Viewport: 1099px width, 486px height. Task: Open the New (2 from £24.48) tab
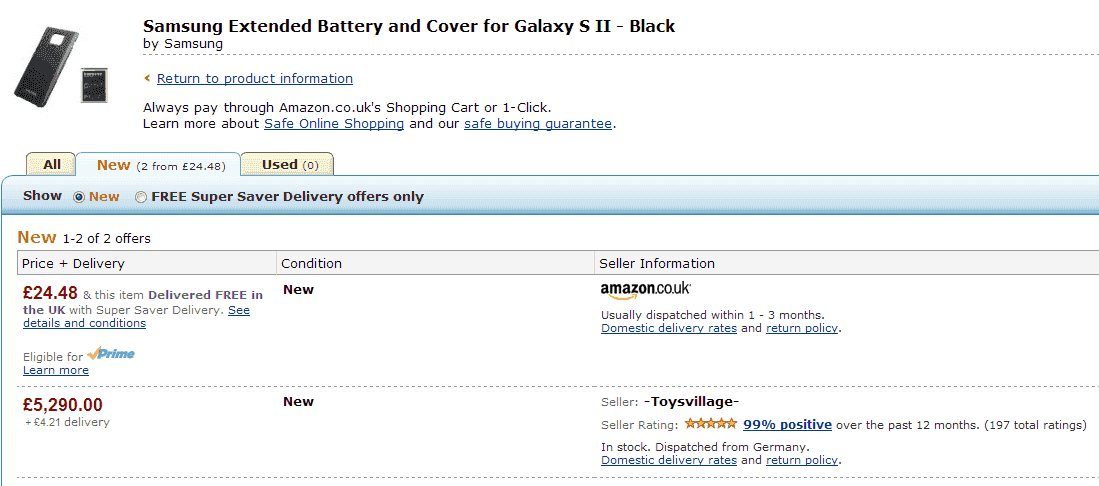click(161, 166)
